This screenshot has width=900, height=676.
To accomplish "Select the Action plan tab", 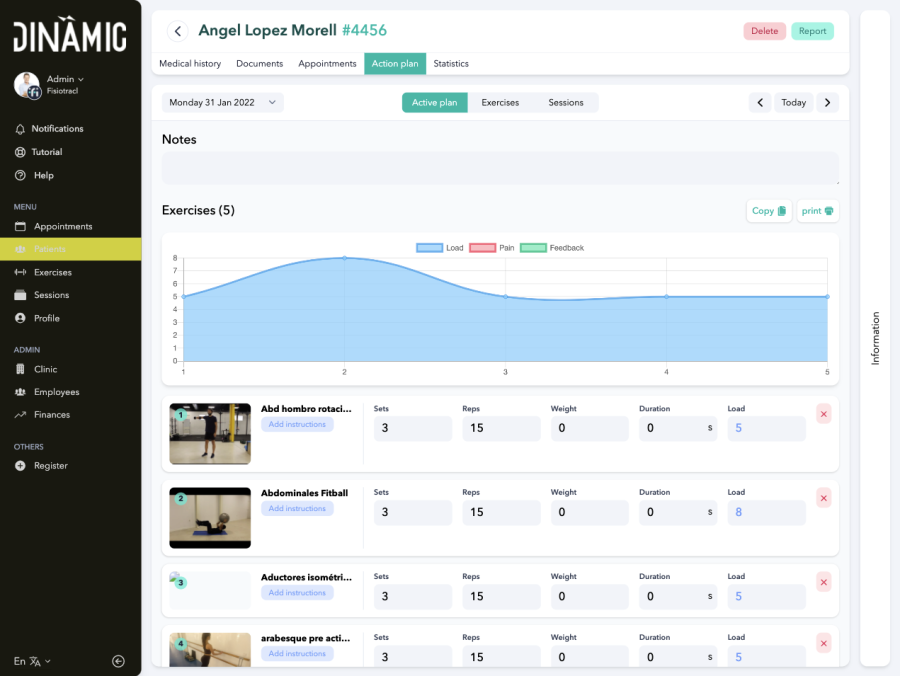I will click(x=395, y=64).
